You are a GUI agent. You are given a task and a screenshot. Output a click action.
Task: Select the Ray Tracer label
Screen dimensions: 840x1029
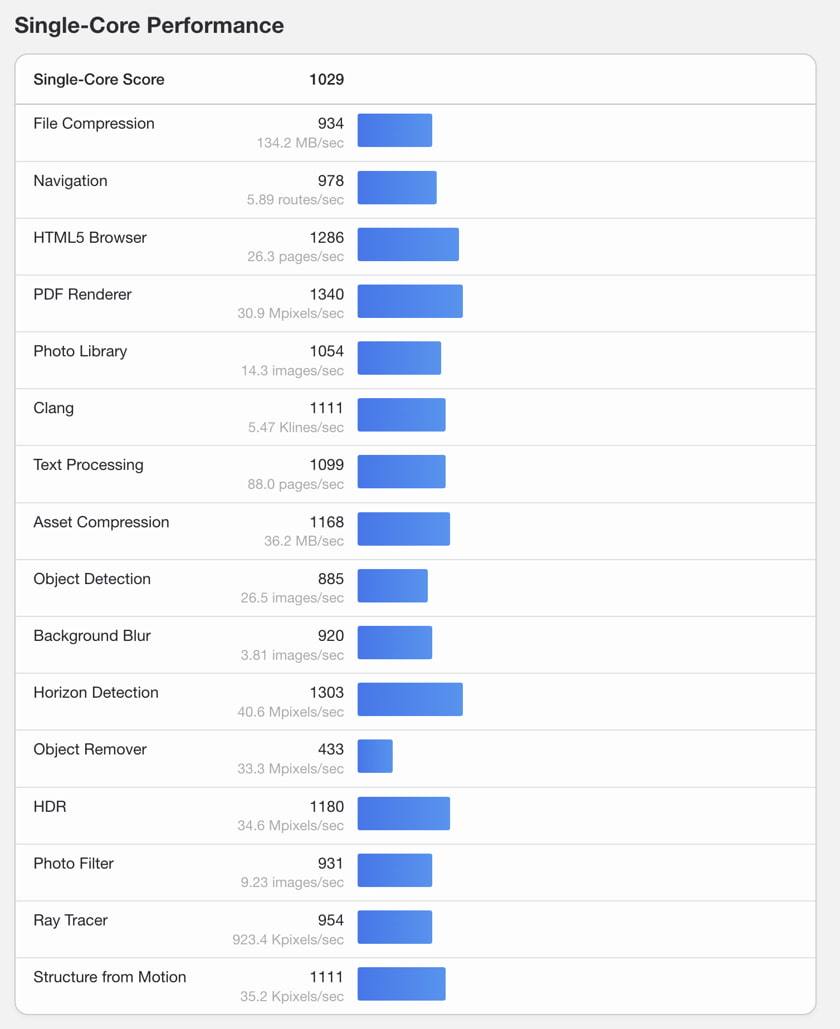pyautogui.click(x=70, y=920)
